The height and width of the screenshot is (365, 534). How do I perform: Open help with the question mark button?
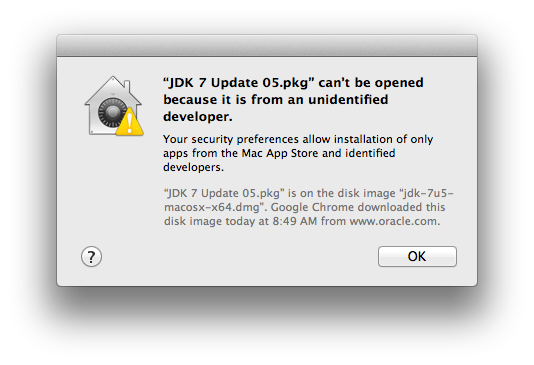pyautogui.click(x=91, y=256)
